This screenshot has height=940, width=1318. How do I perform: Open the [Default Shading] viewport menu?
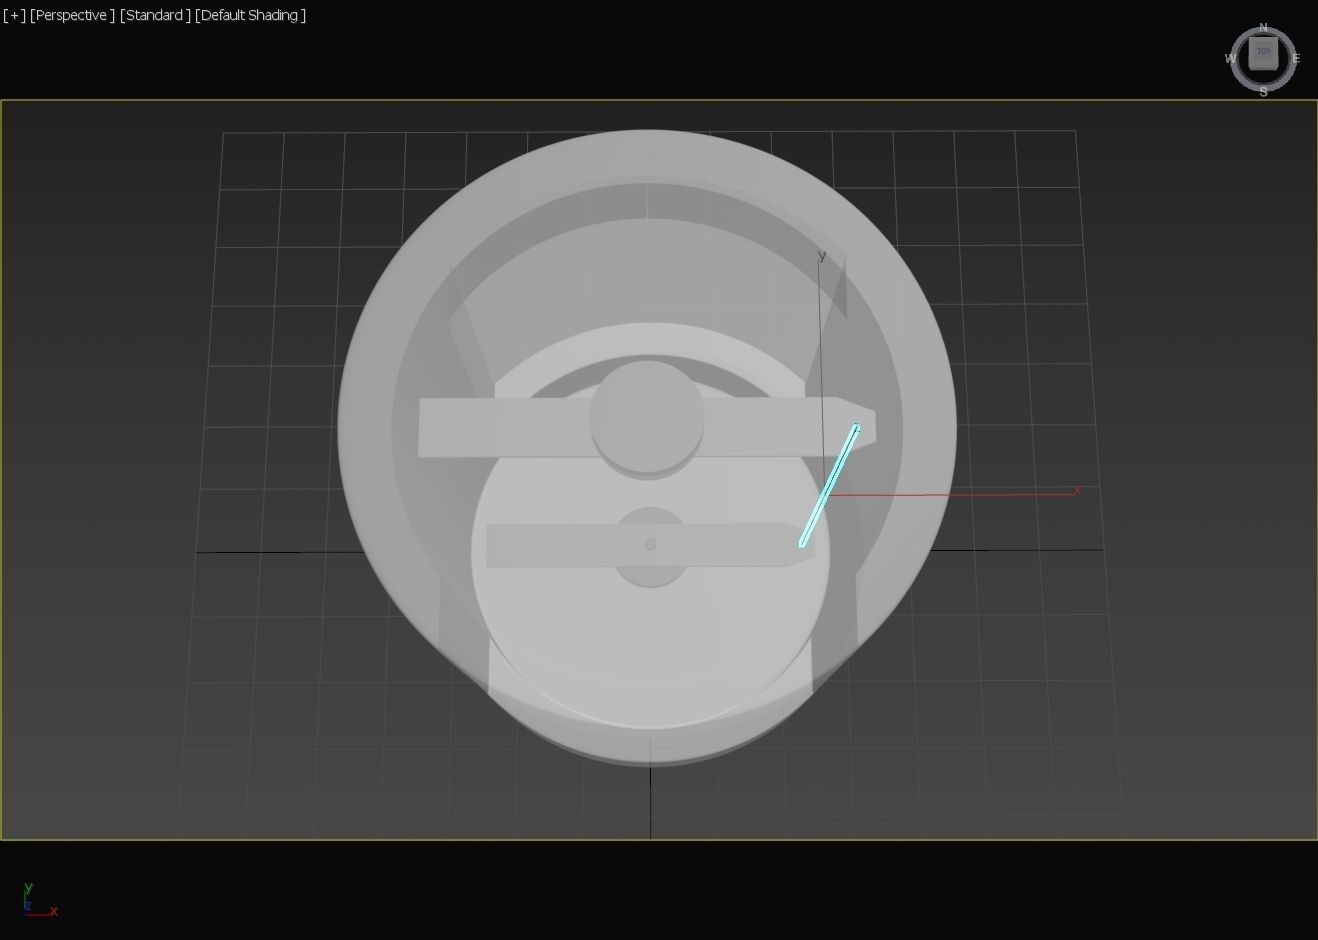click(x=250, y=15)
